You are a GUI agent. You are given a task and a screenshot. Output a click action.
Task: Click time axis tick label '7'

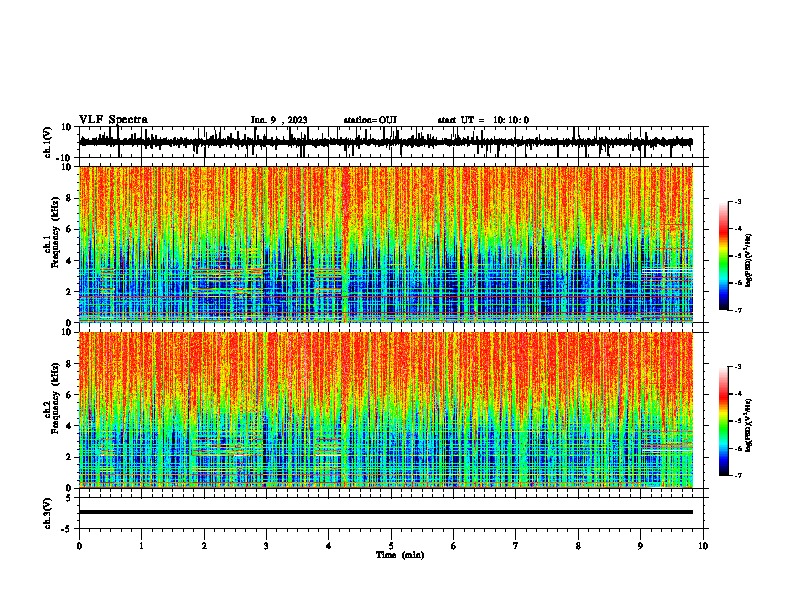point(516,546)
